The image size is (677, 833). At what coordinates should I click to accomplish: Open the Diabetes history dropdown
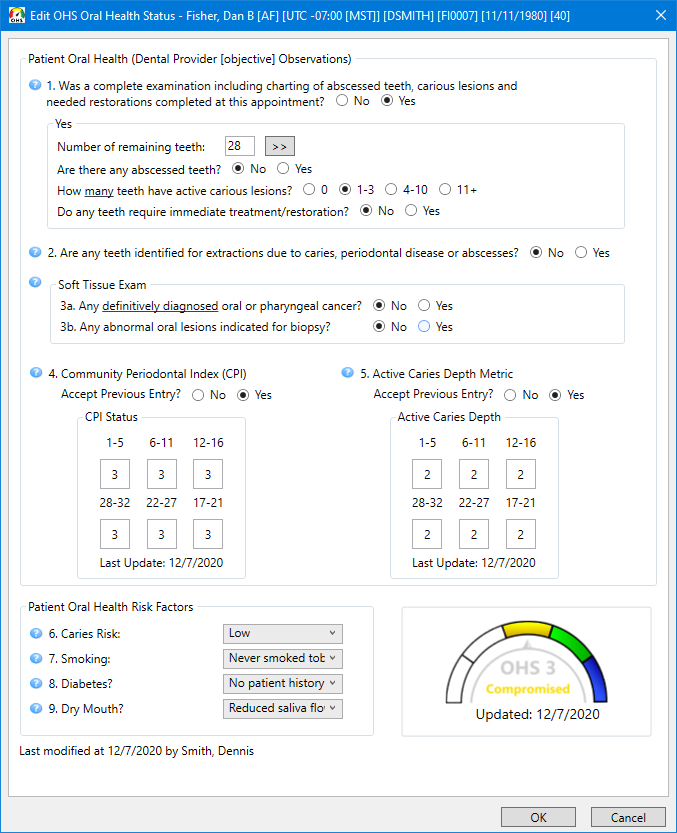(283, 683)
